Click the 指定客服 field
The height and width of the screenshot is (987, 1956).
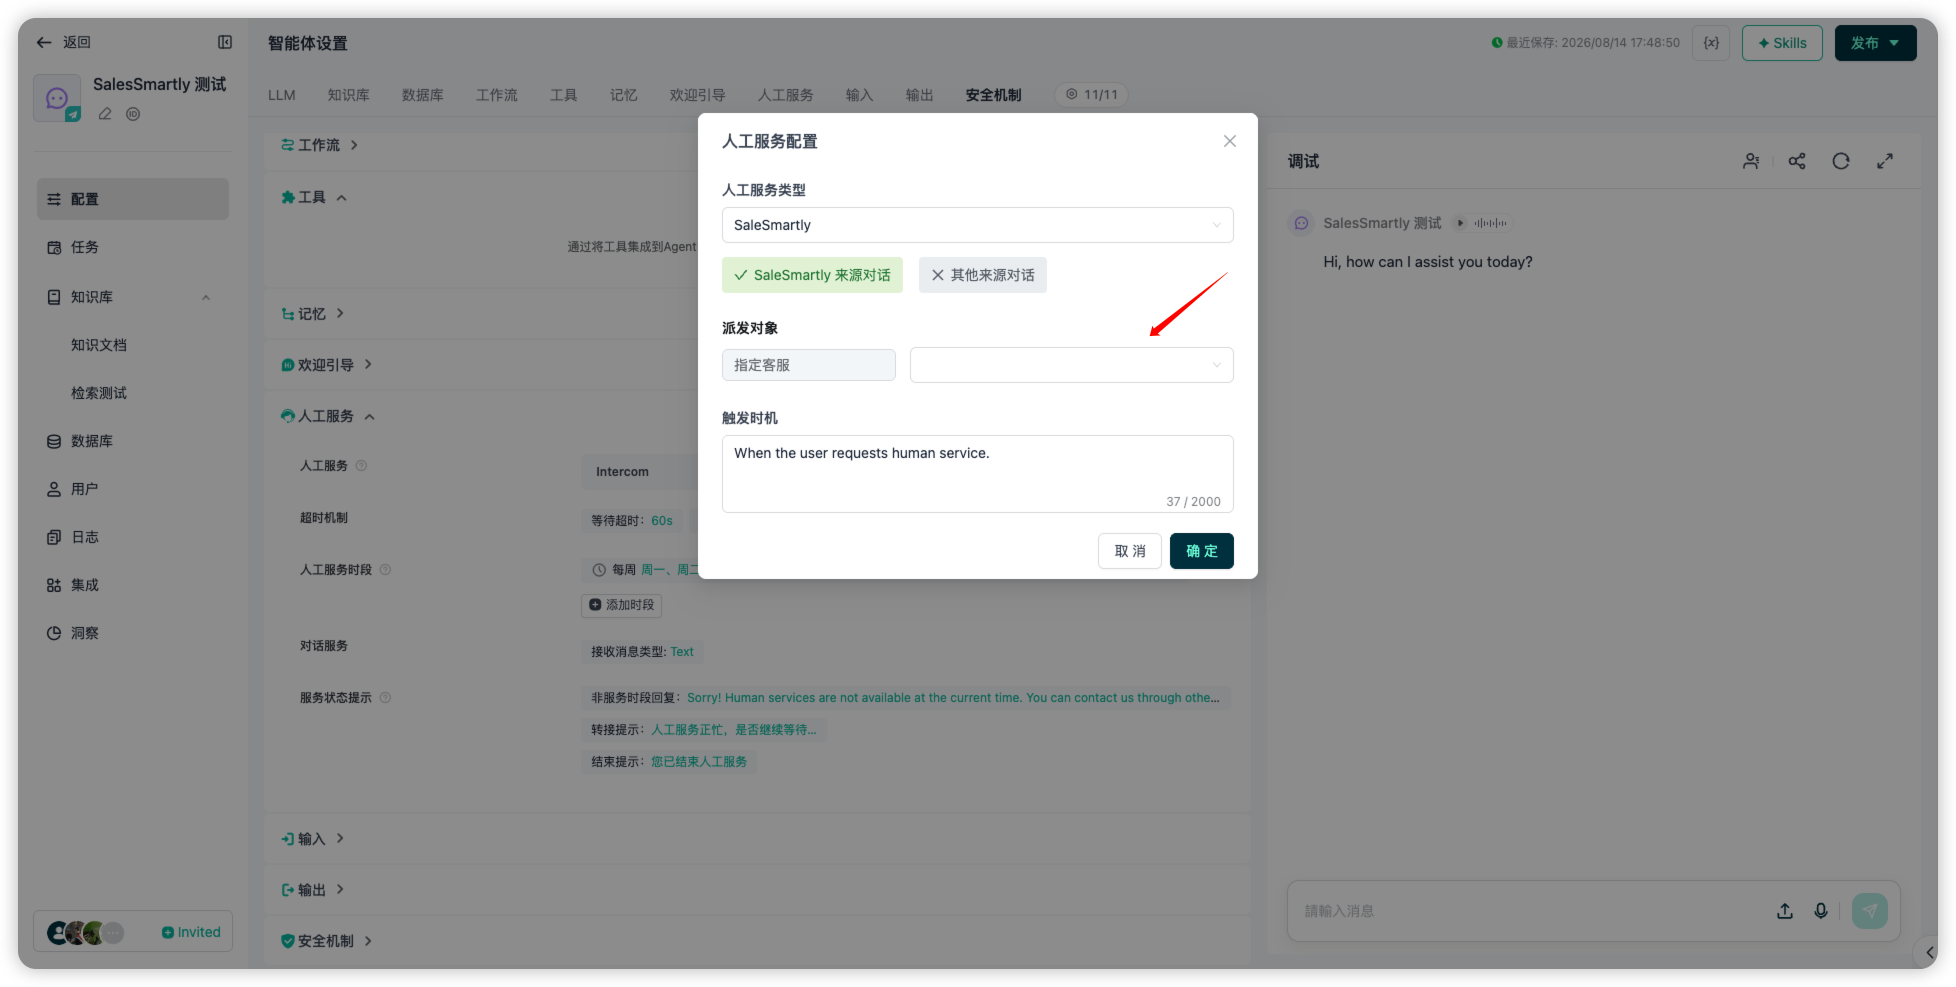pos(809,365)
